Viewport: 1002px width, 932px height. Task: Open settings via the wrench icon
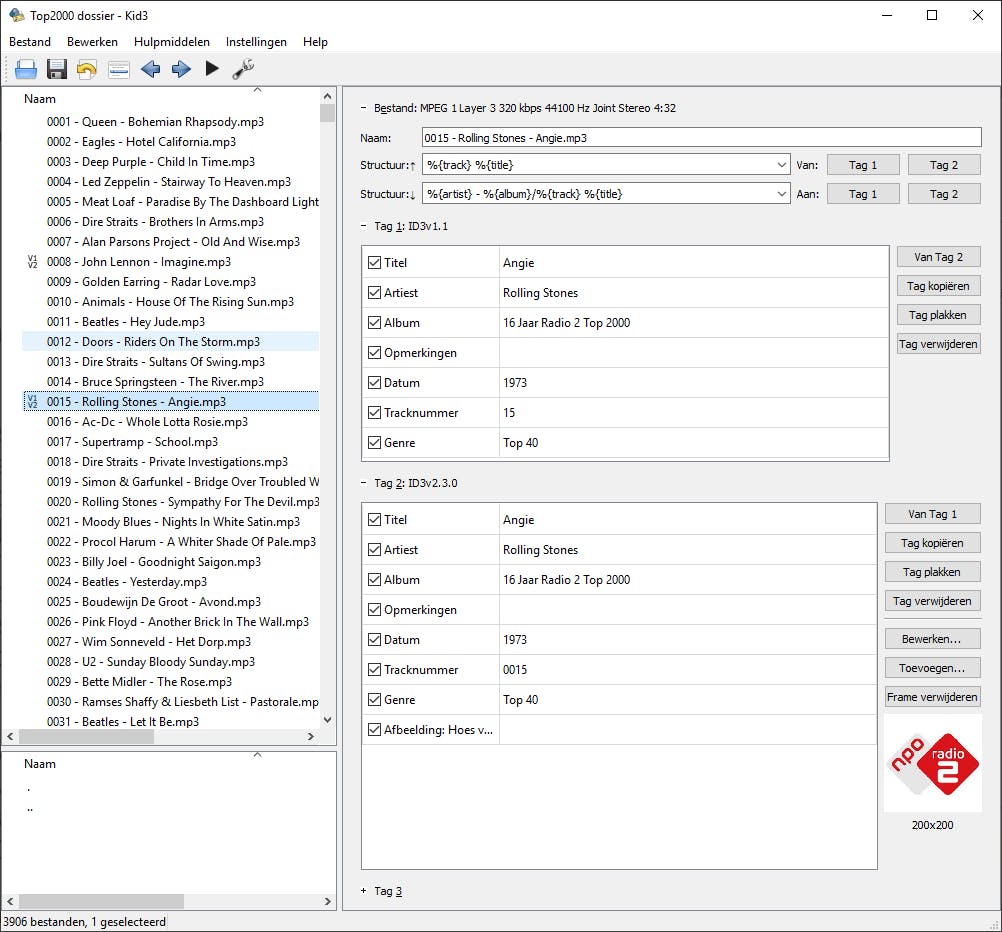click(243, 69)
